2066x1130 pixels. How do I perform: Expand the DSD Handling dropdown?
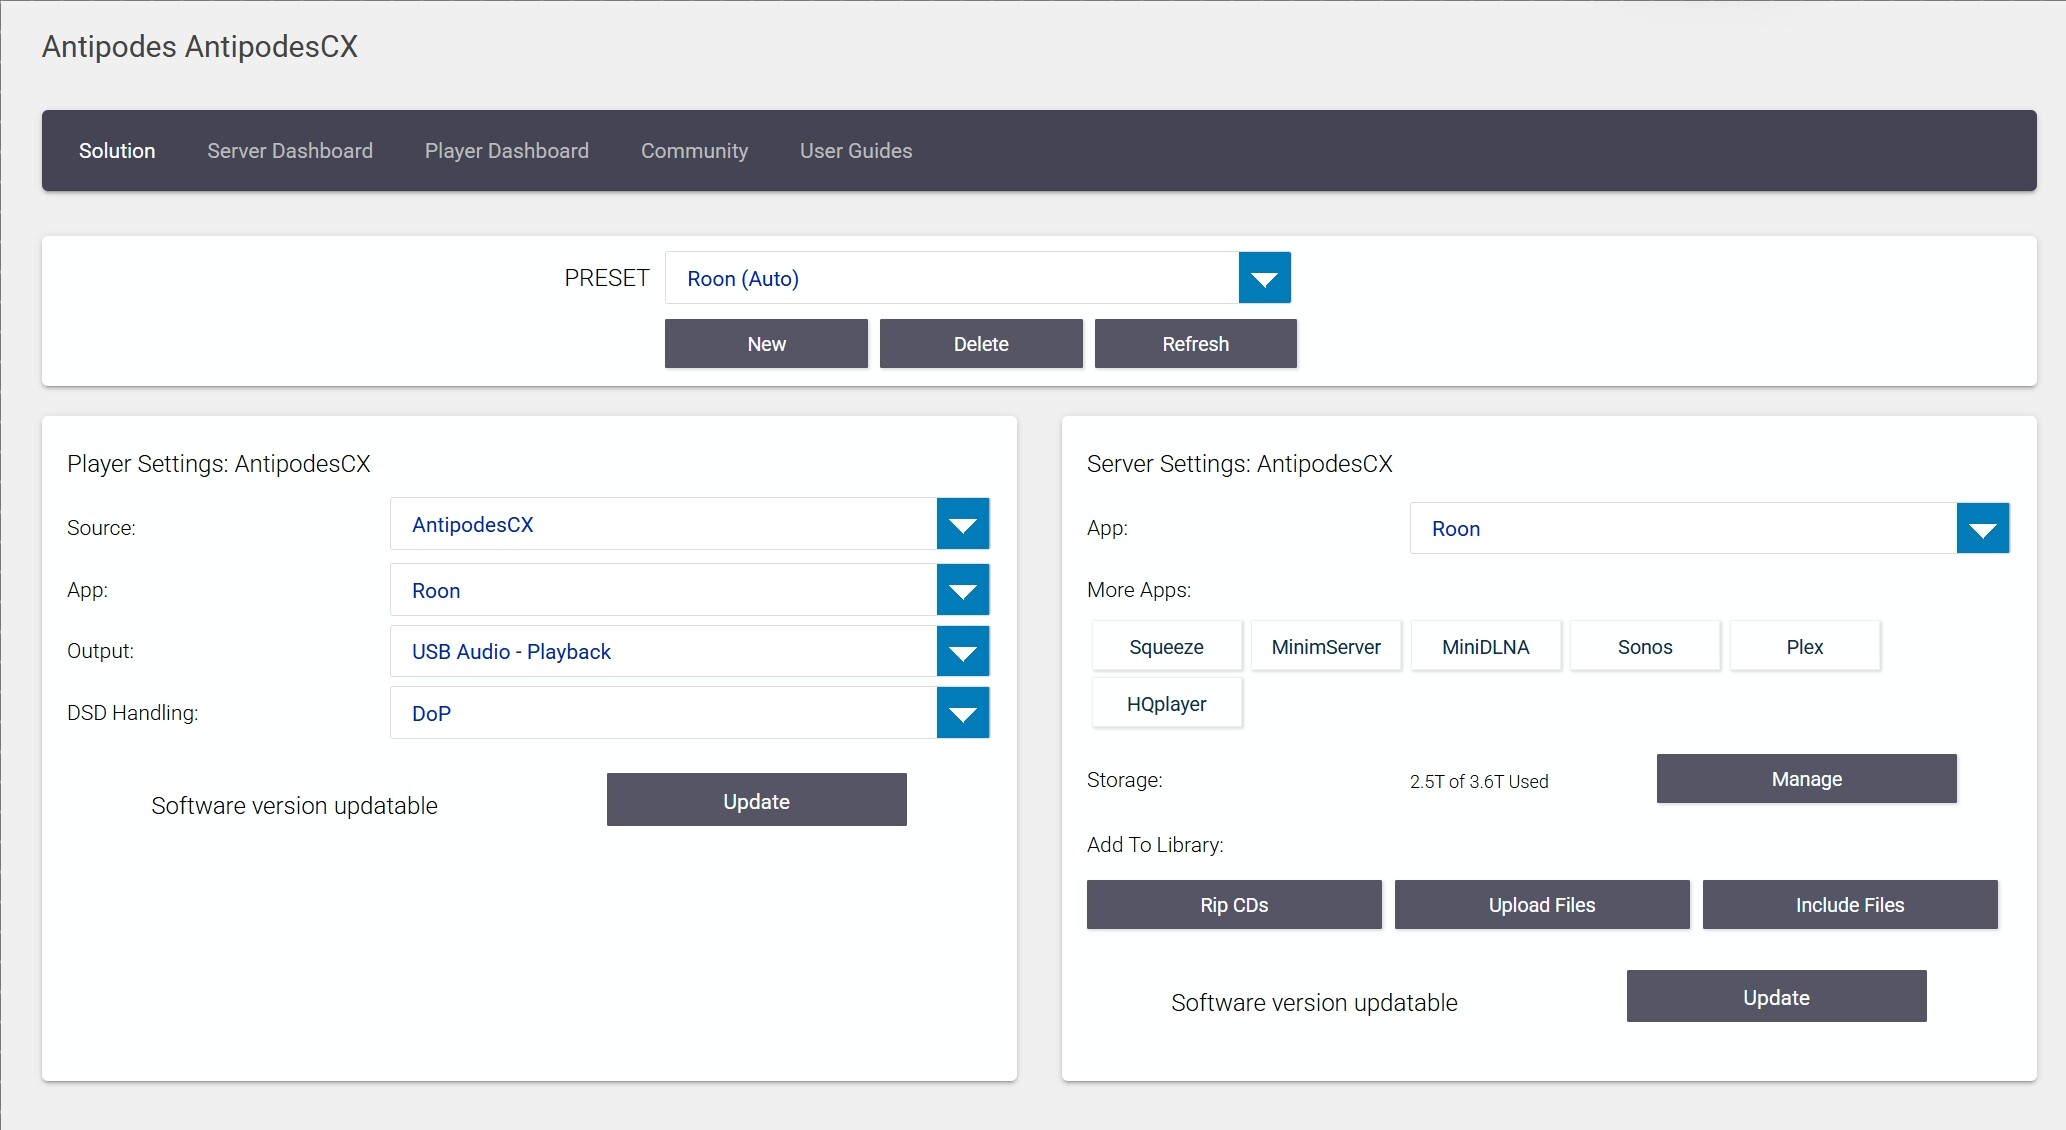[962, 713]
